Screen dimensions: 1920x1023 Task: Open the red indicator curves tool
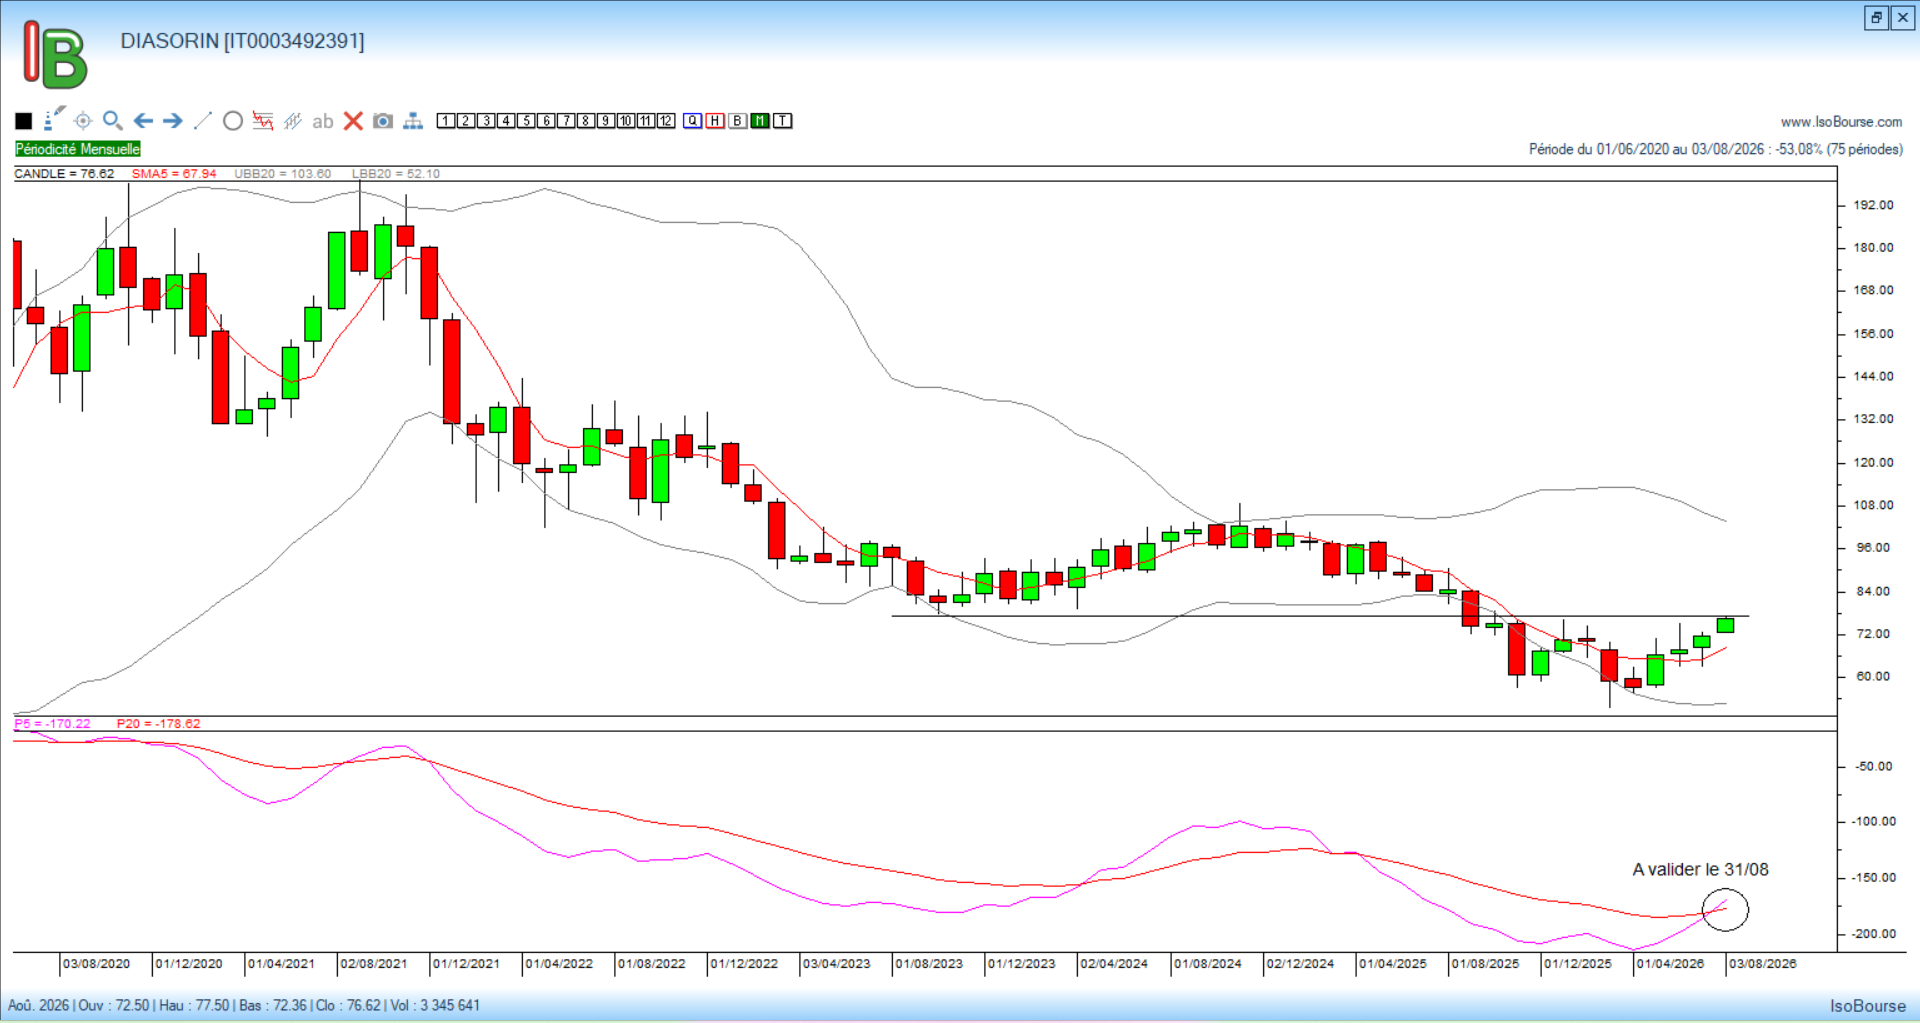coord(263,121)
